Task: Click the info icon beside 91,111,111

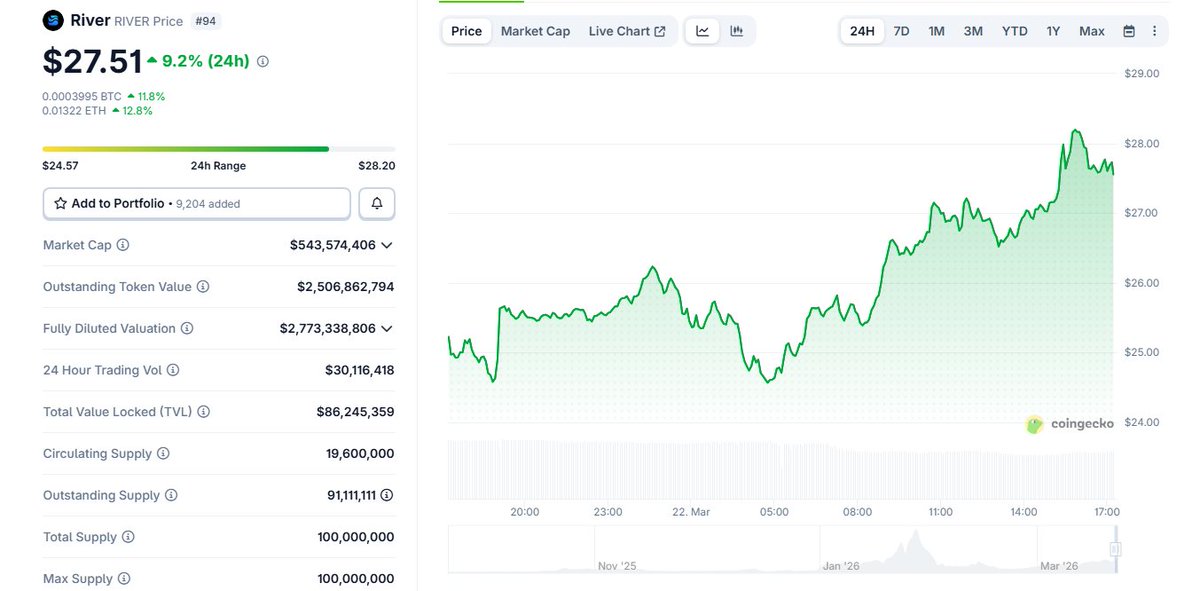Action: tap(387, 496)
